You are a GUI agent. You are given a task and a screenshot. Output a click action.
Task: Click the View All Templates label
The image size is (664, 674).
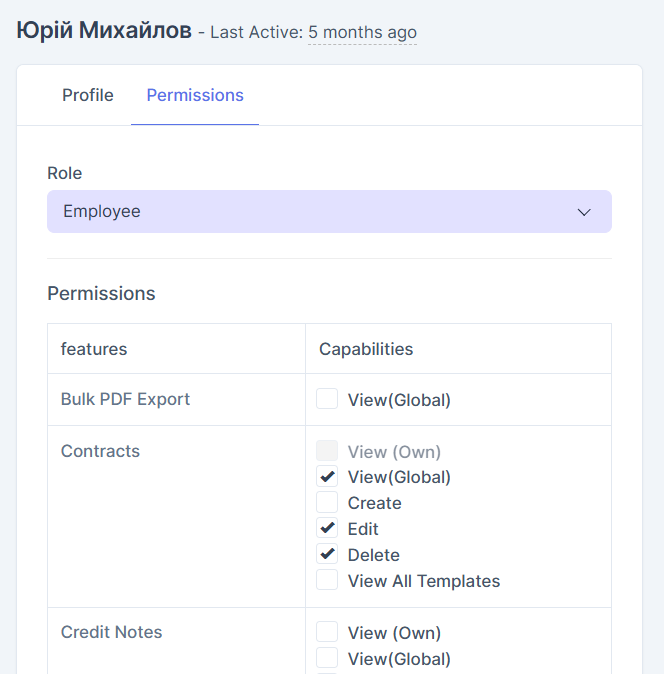coord(424,581)
